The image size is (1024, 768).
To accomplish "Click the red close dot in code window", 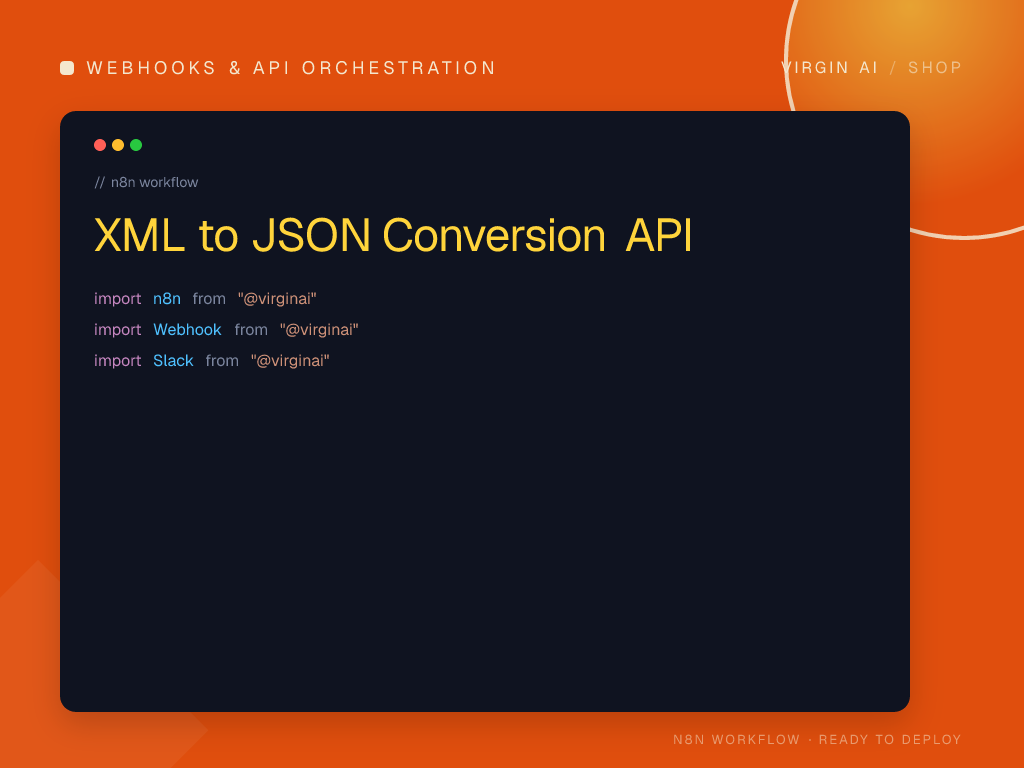I will (100, 145).
